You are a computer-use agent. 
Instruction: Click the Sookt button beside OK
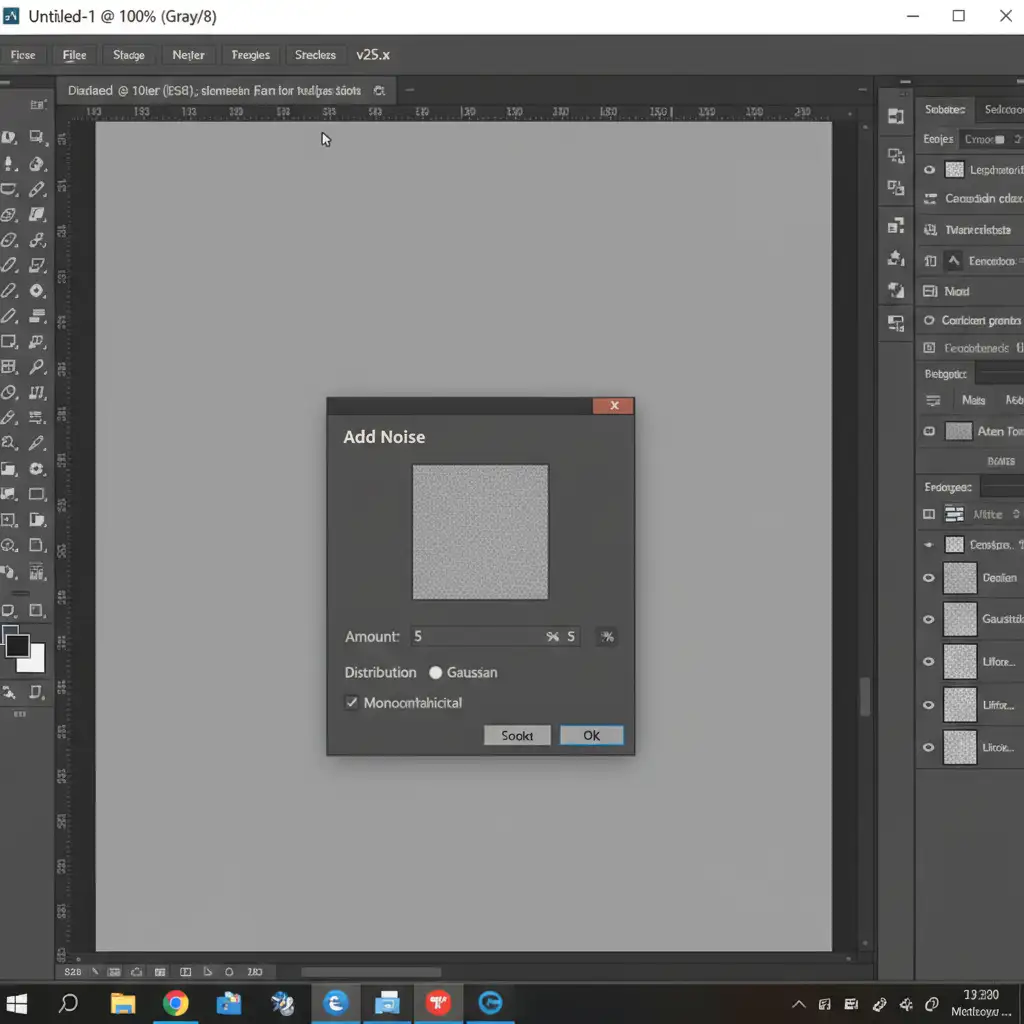click(517, 735)
